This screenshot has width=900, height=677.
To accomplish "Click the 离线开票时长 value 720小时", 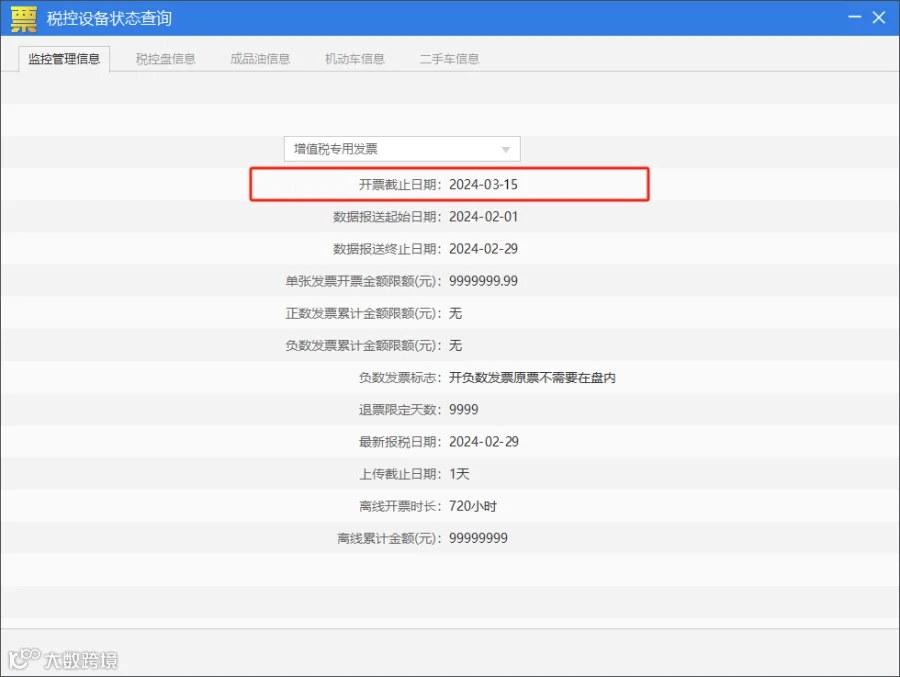I will 473,506.
